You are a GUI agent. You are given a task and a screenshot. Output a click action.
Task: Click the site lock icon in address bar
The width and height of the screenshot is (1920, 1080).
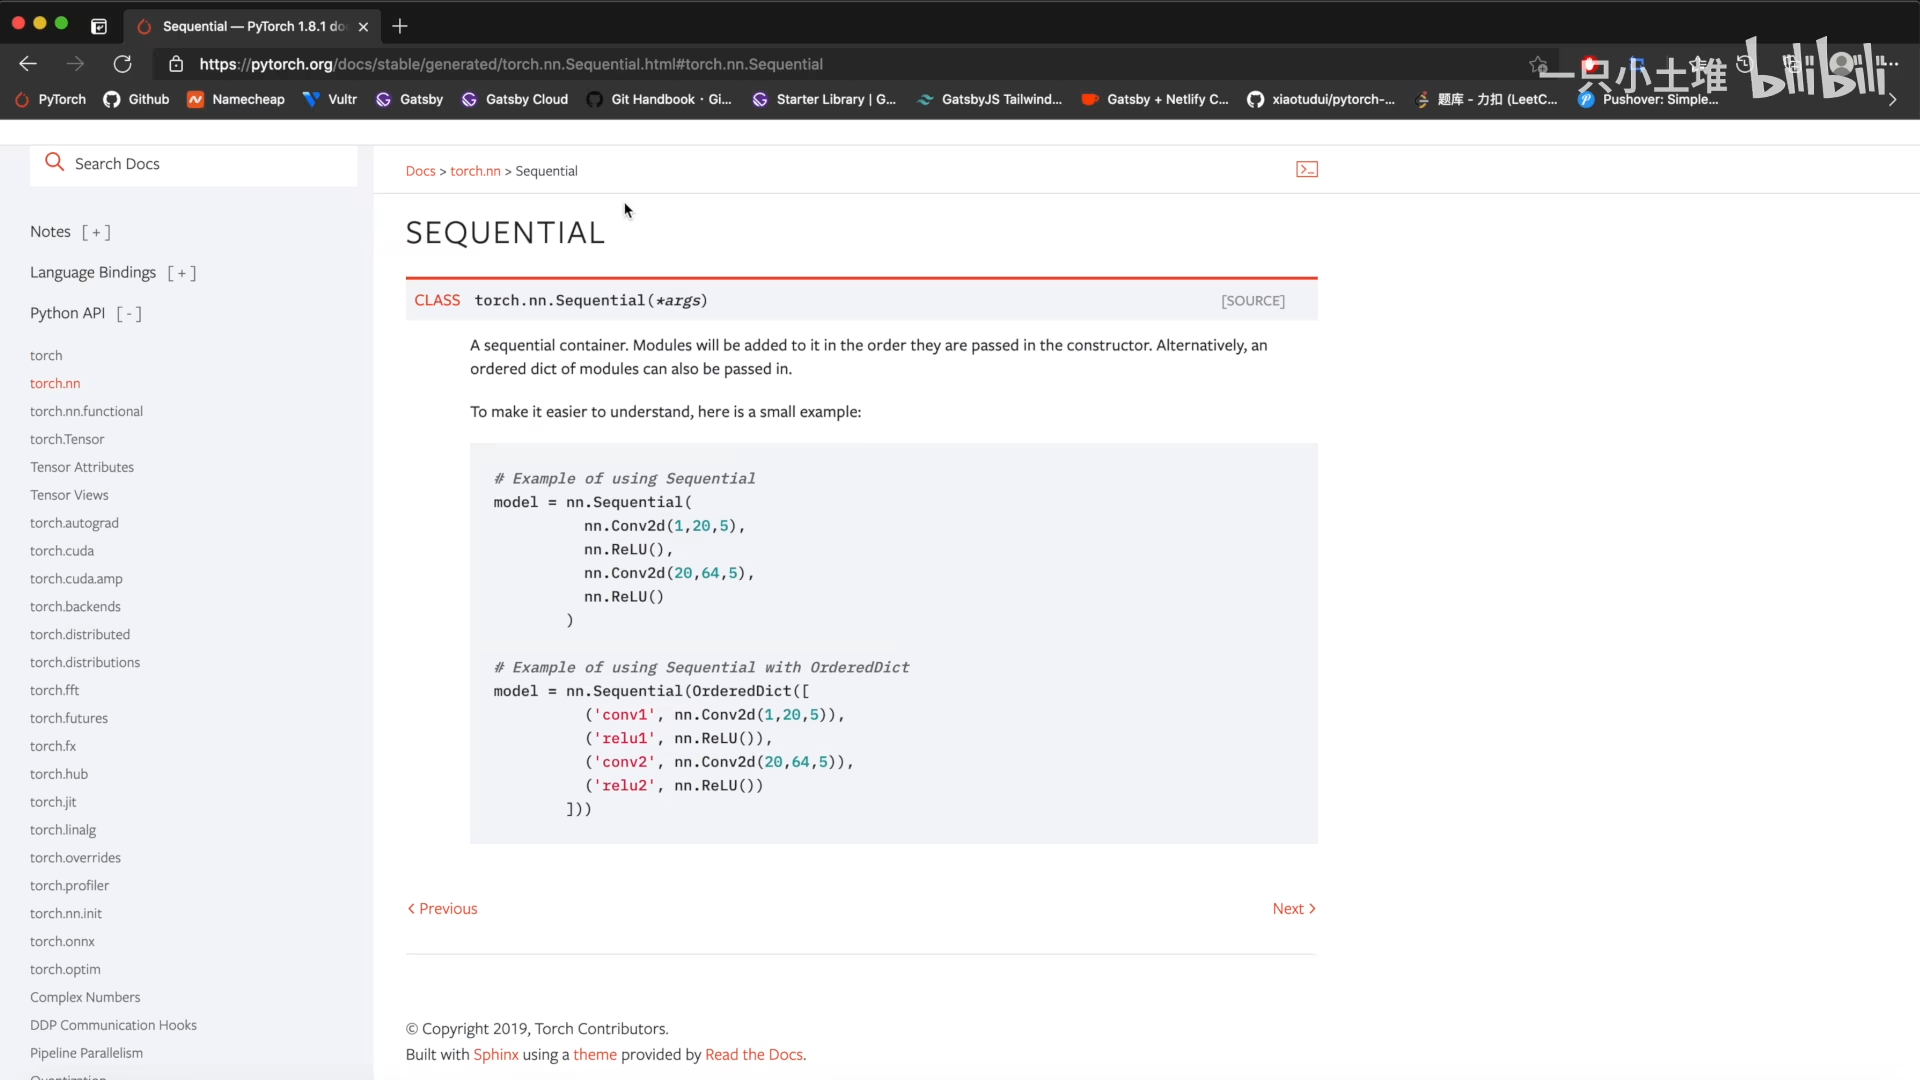click(176, 64)
